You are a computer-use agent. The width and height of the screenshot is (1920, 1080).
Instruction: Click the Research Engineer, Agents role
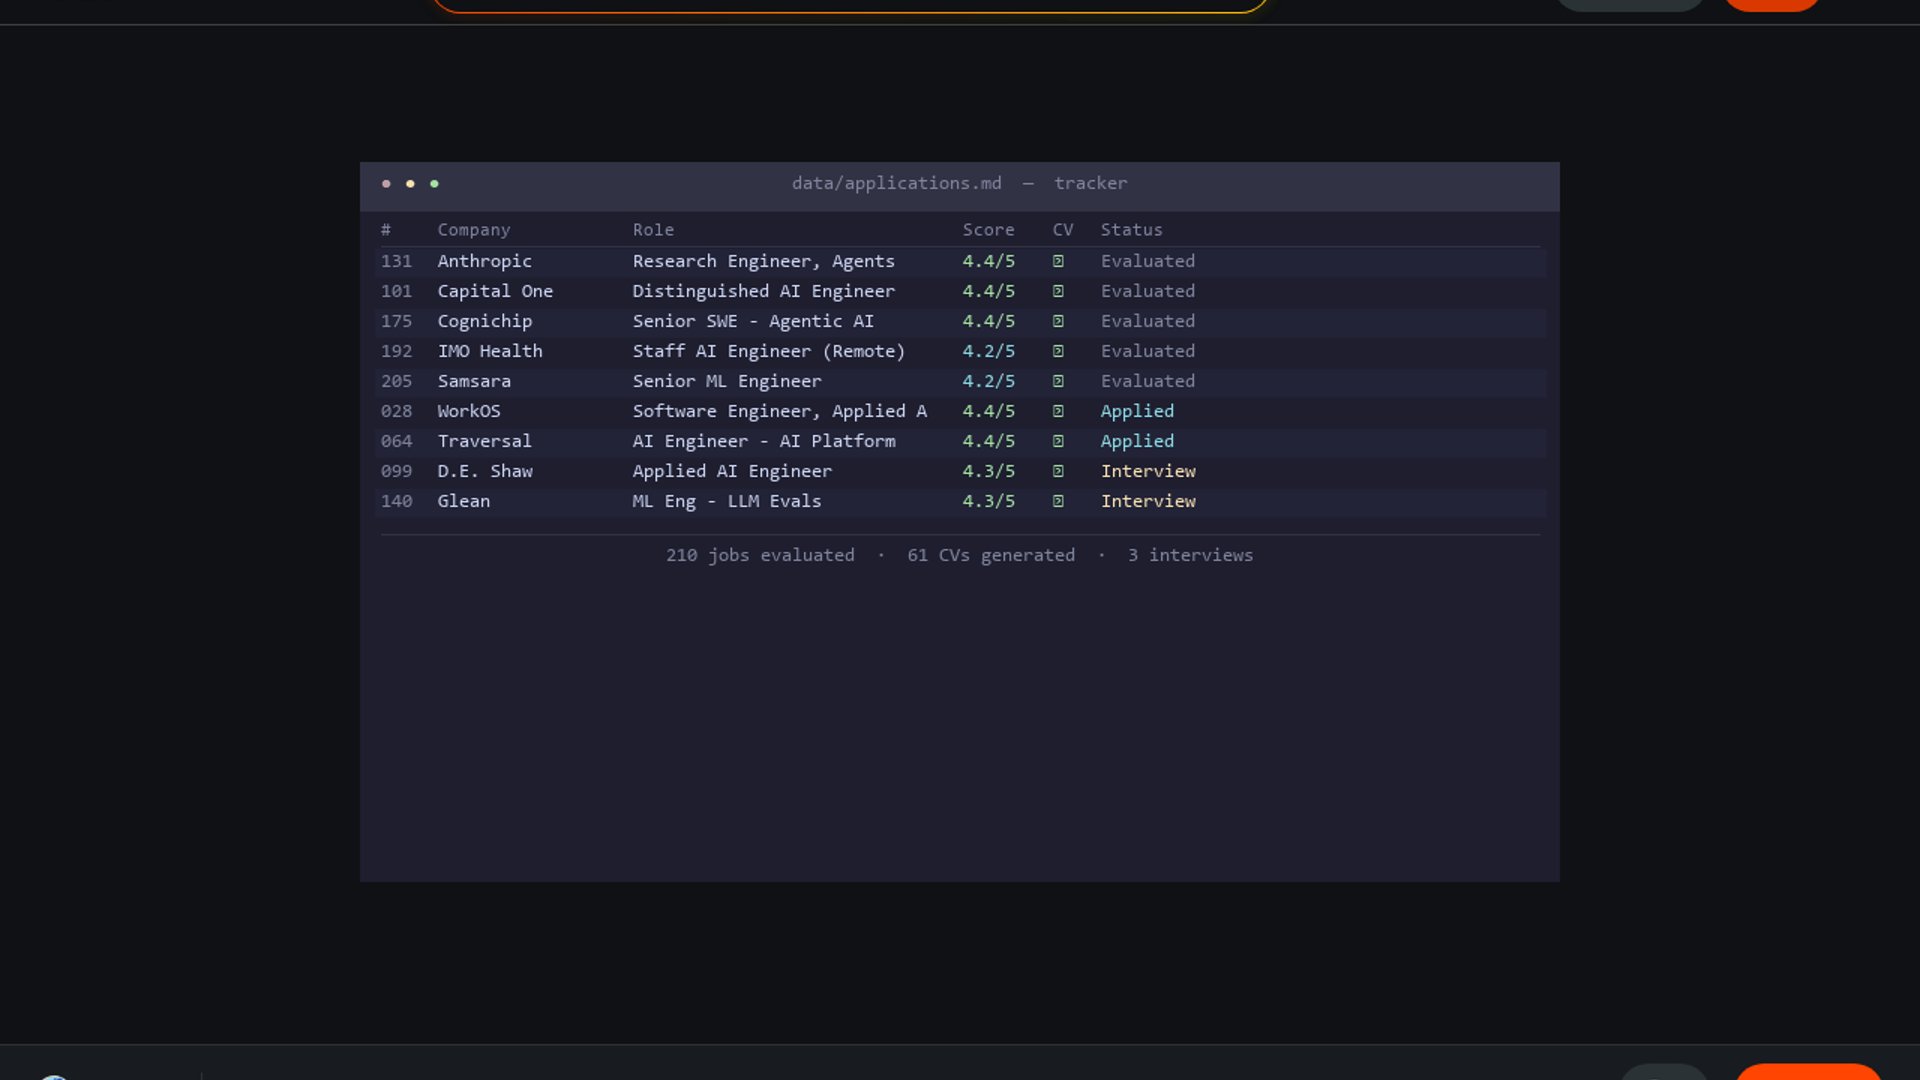pos(763,261)
